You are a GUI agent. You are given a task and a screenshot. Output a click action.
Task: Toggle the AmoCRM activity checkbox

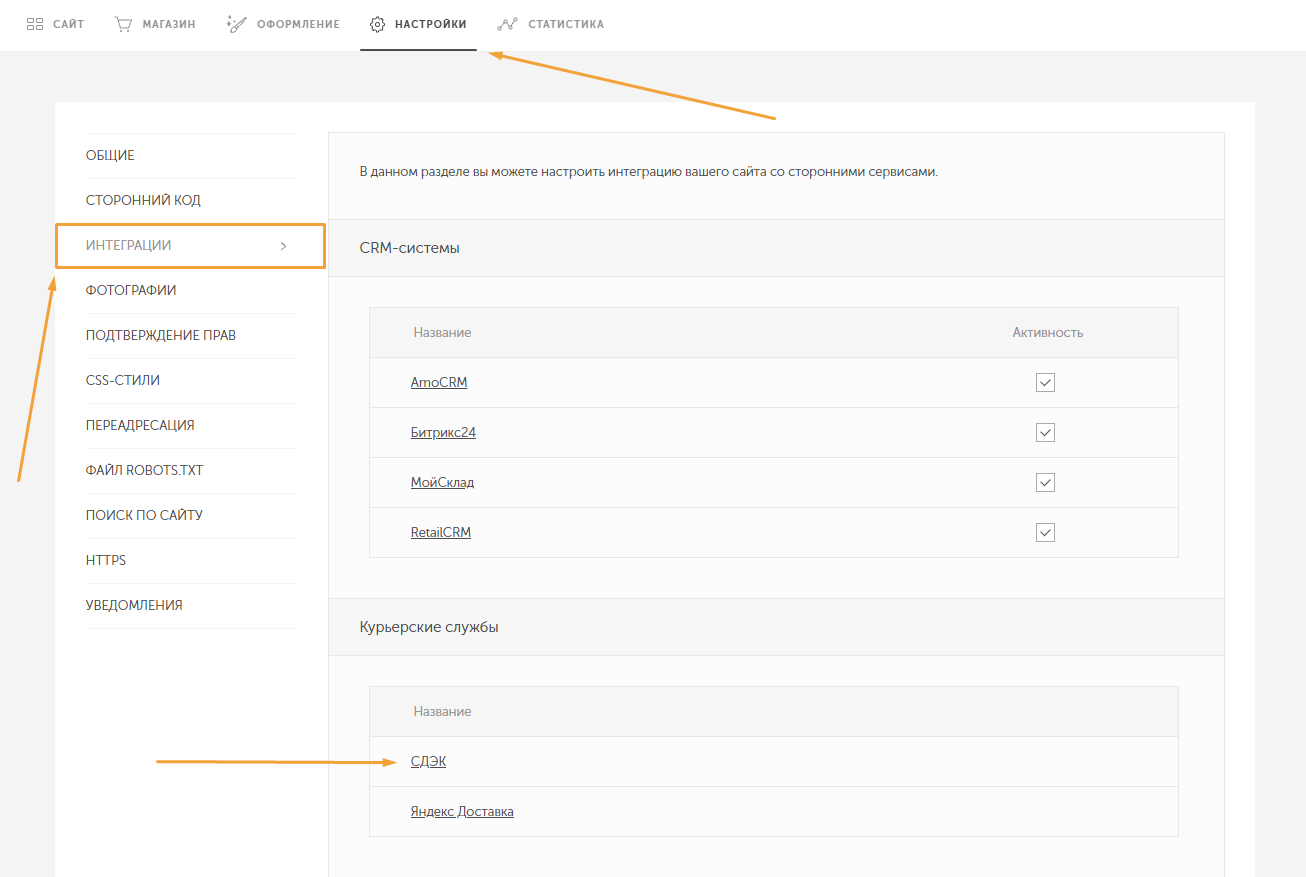[x=1046, y=383]
